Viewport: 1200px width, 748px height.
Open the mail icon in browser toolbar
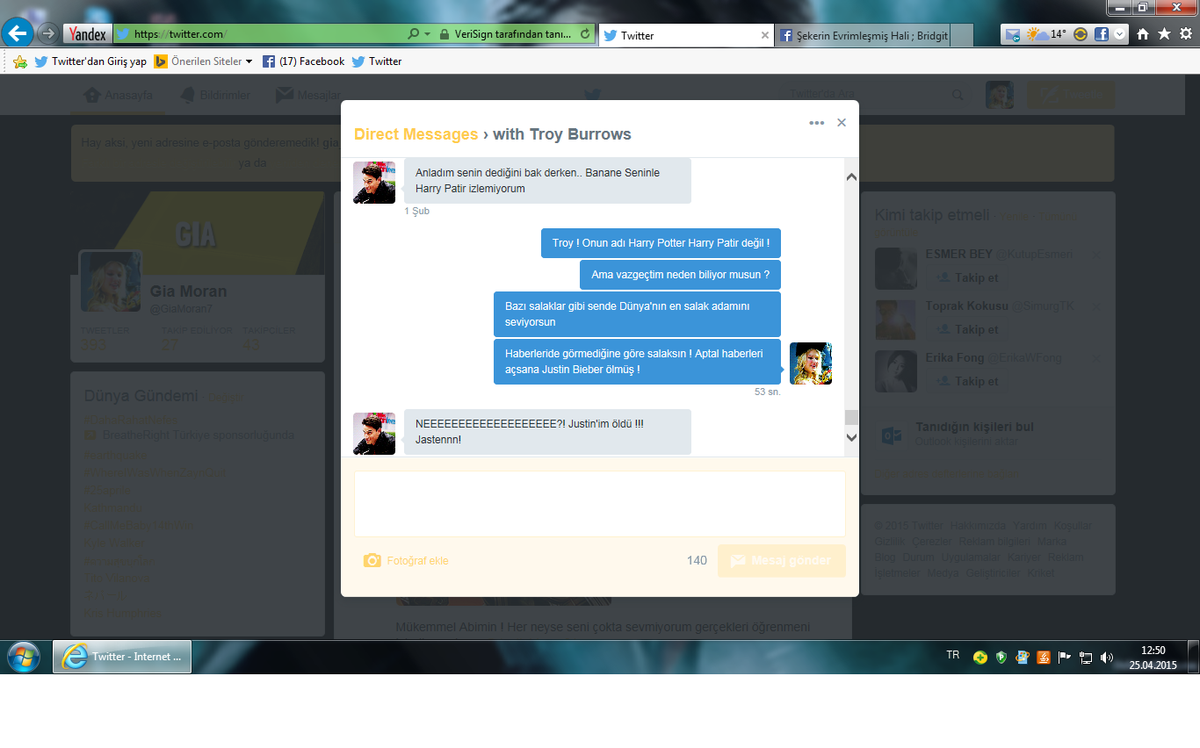[1013, 34]
